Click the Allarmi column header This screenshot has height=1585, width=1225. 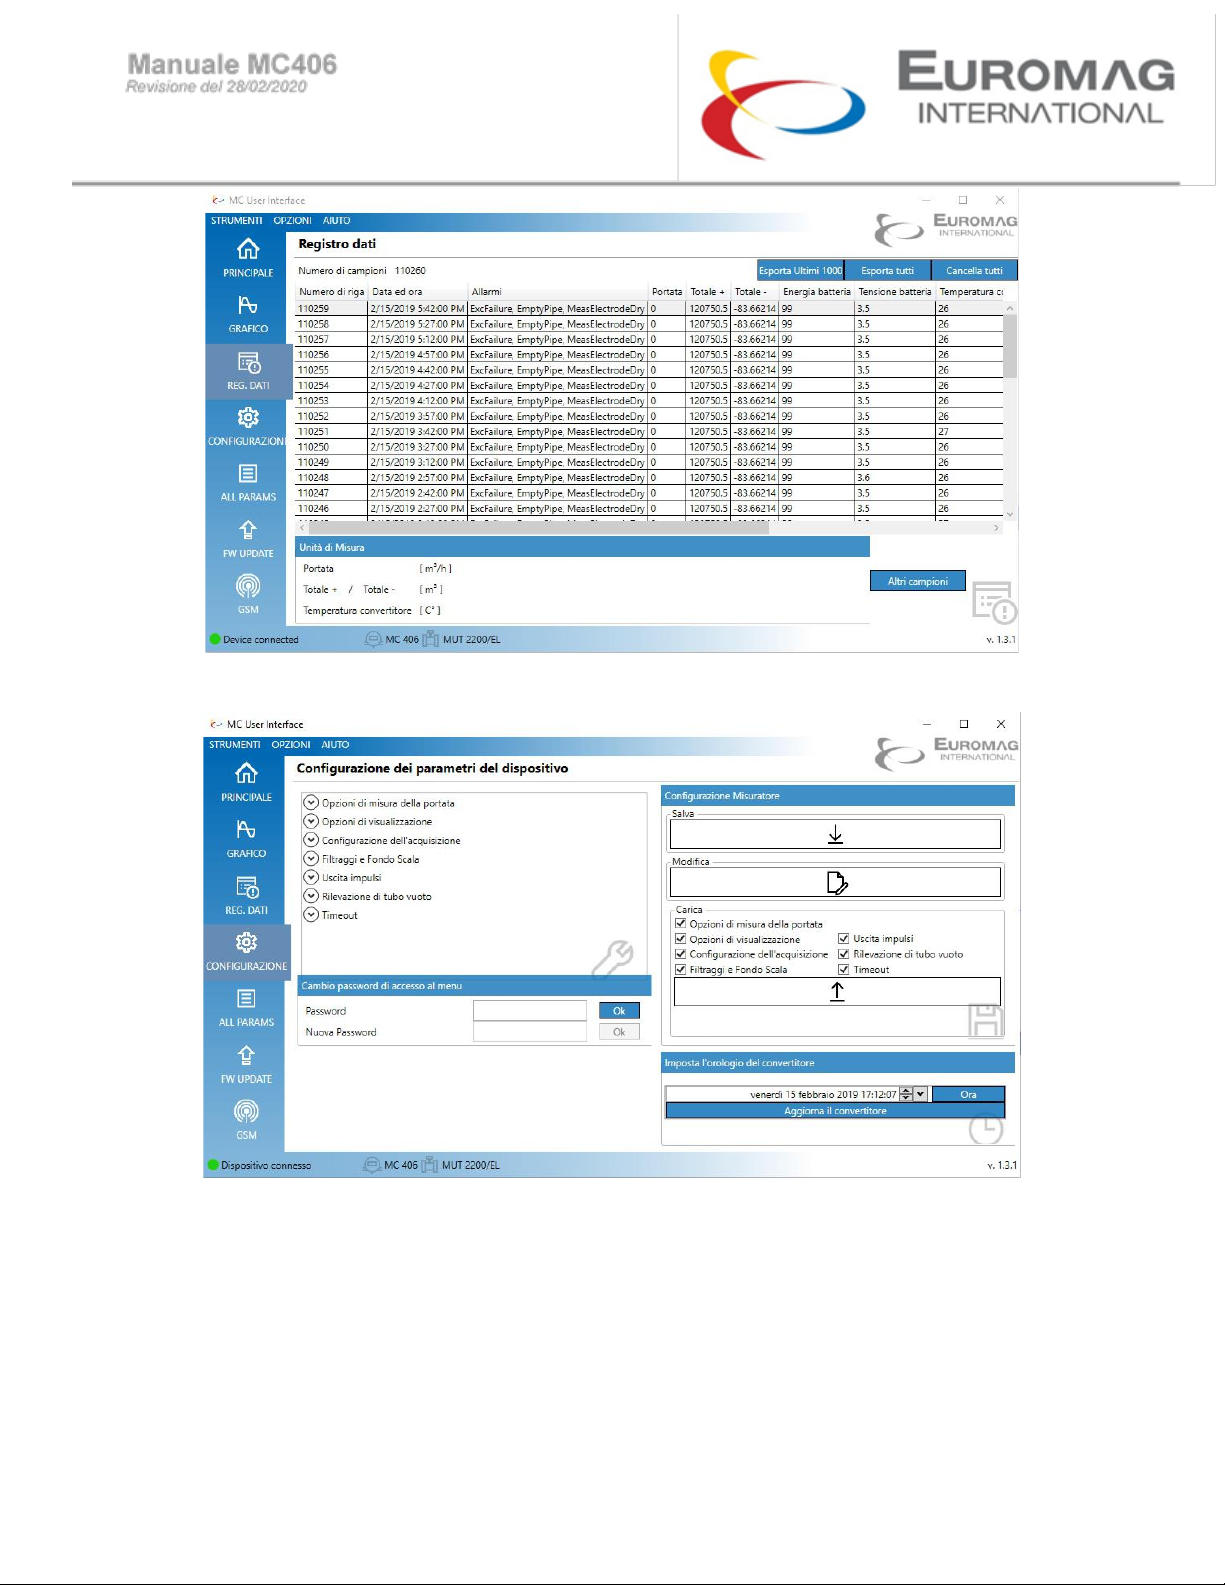coord(558,292)
